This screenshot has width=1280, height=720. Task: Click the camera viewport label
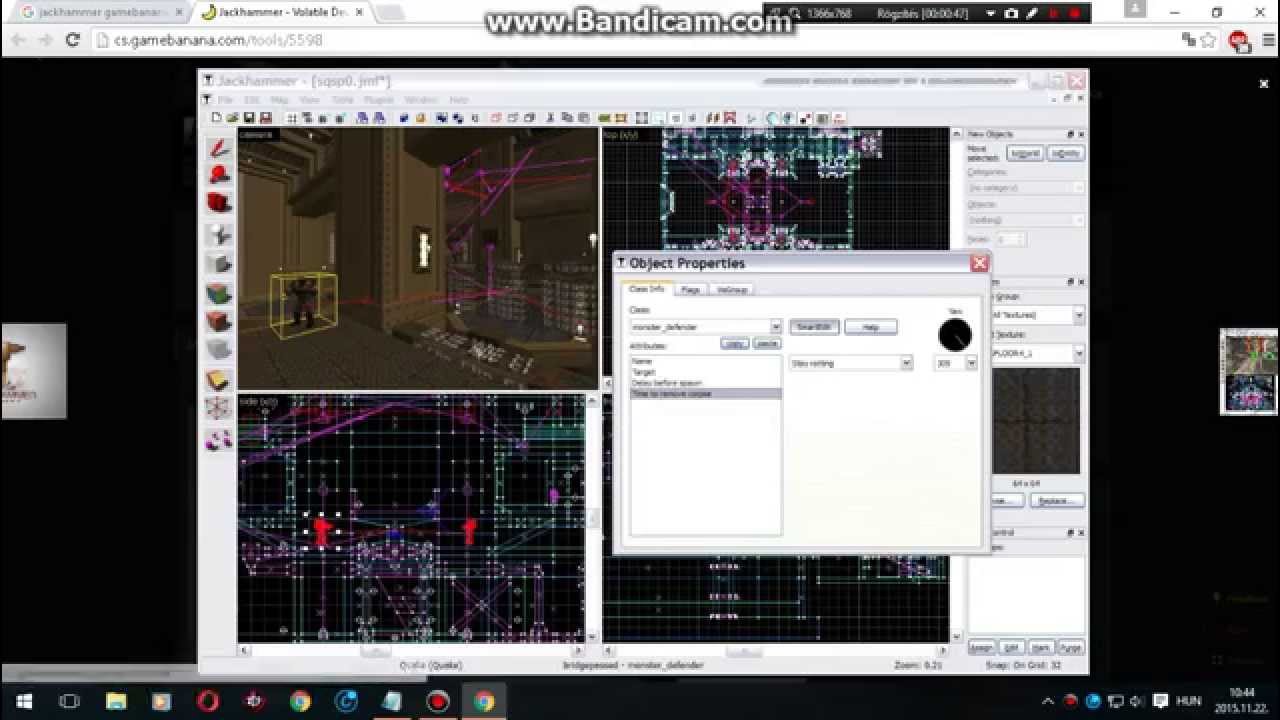pyautogui.click(x=255, y=134)
